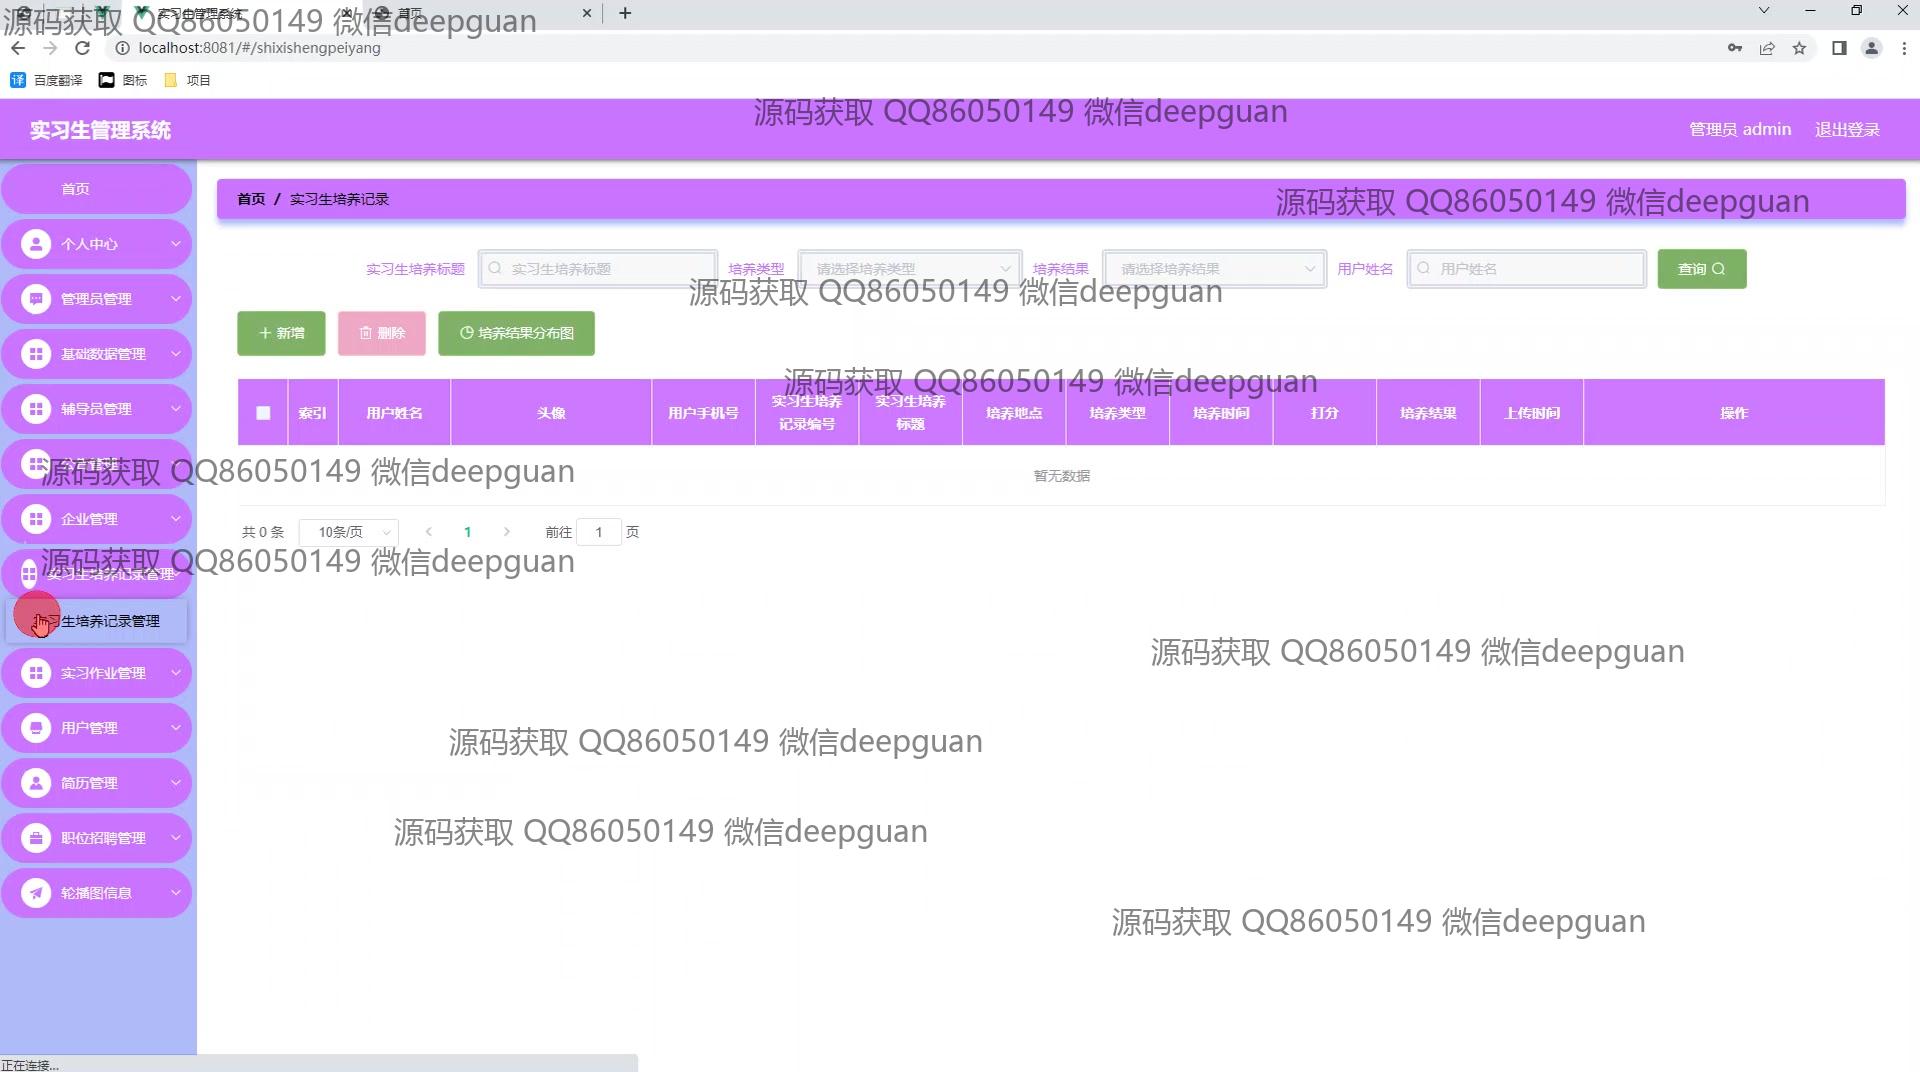Open the 百度翻译 bookmark
The height and width of the screenshot is (1072, 1920).
pos(46,80)
